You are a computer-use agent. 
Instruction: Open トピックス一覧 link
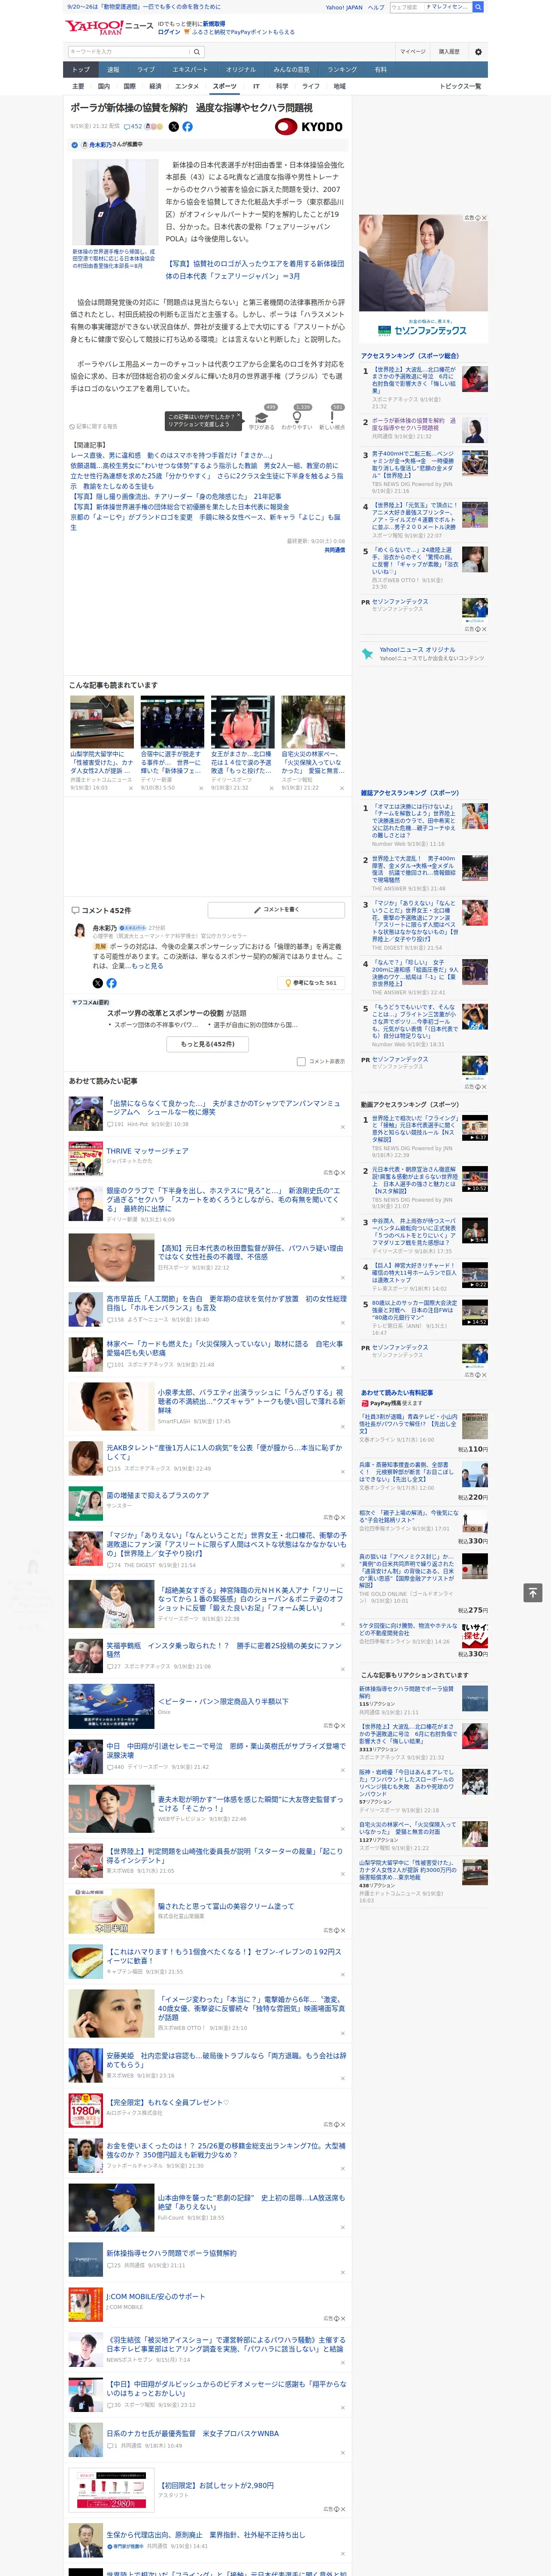point(460,86)
